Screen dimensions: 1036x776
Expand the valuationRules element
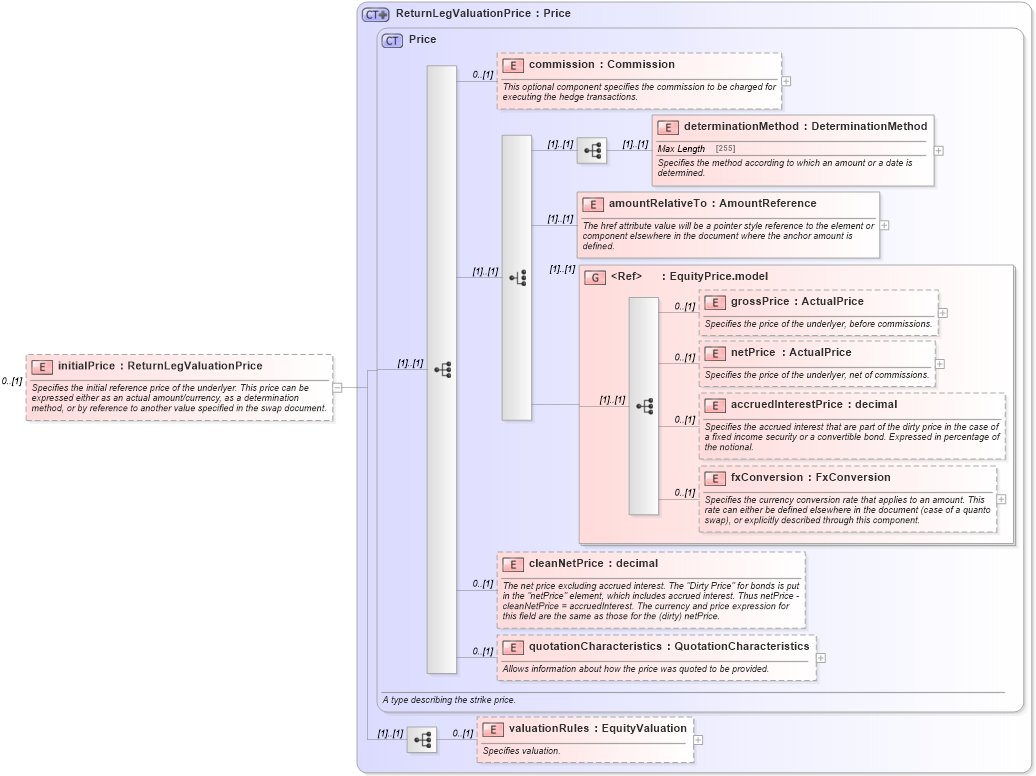click(x=698, y=740)
